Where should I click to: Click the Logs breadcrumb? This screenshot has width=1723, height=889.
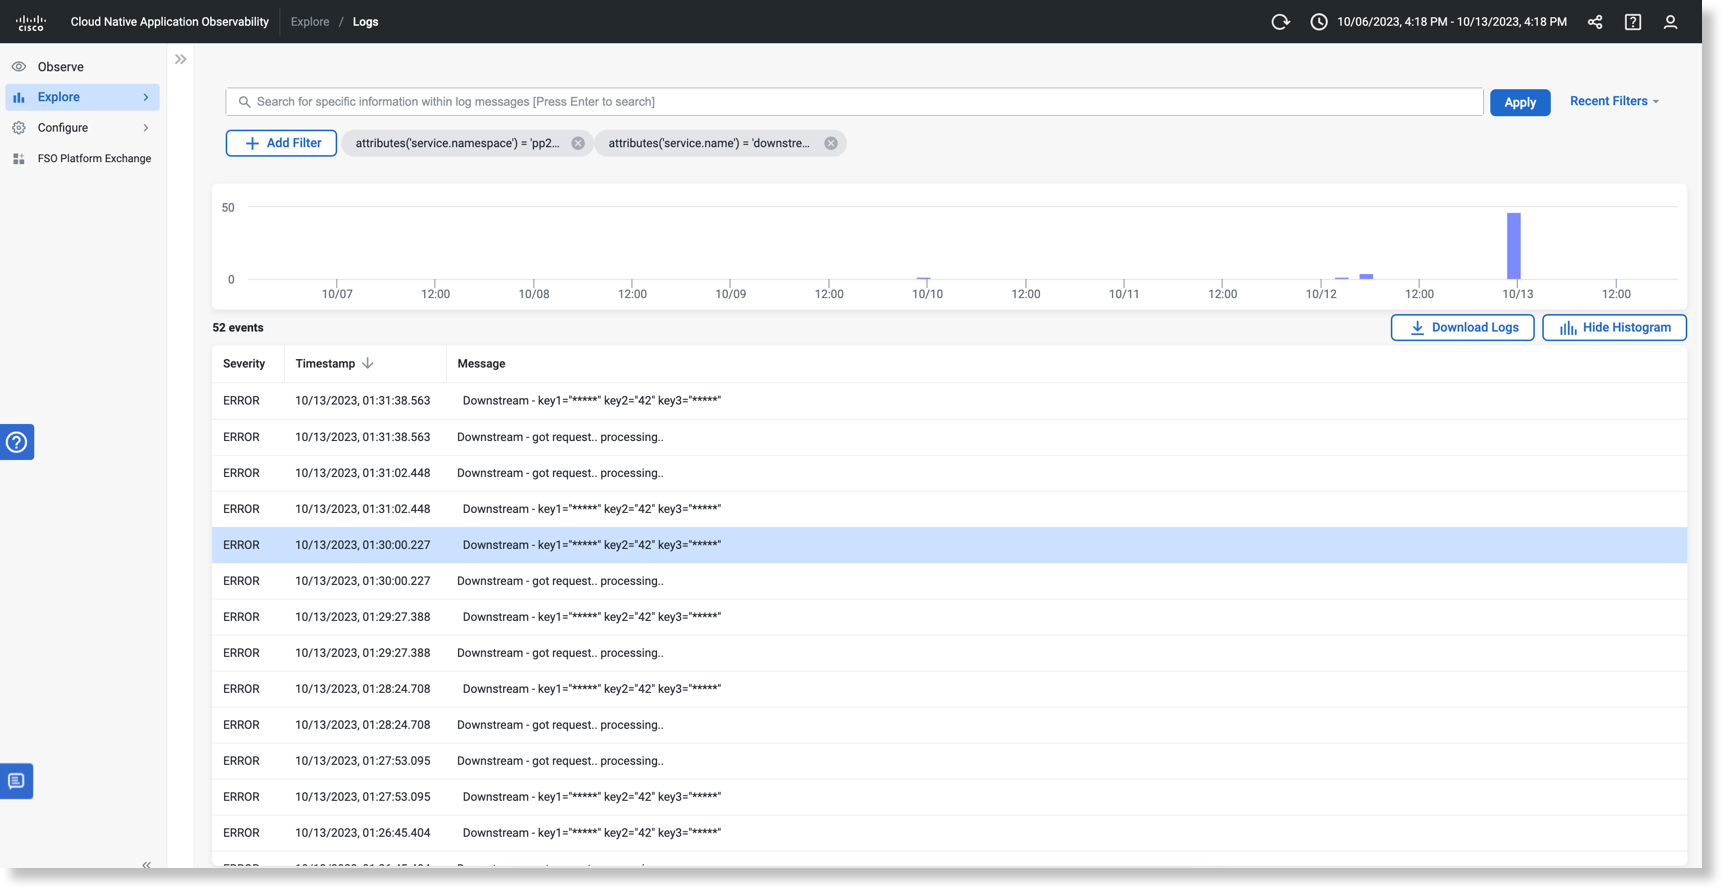[366, 22]
